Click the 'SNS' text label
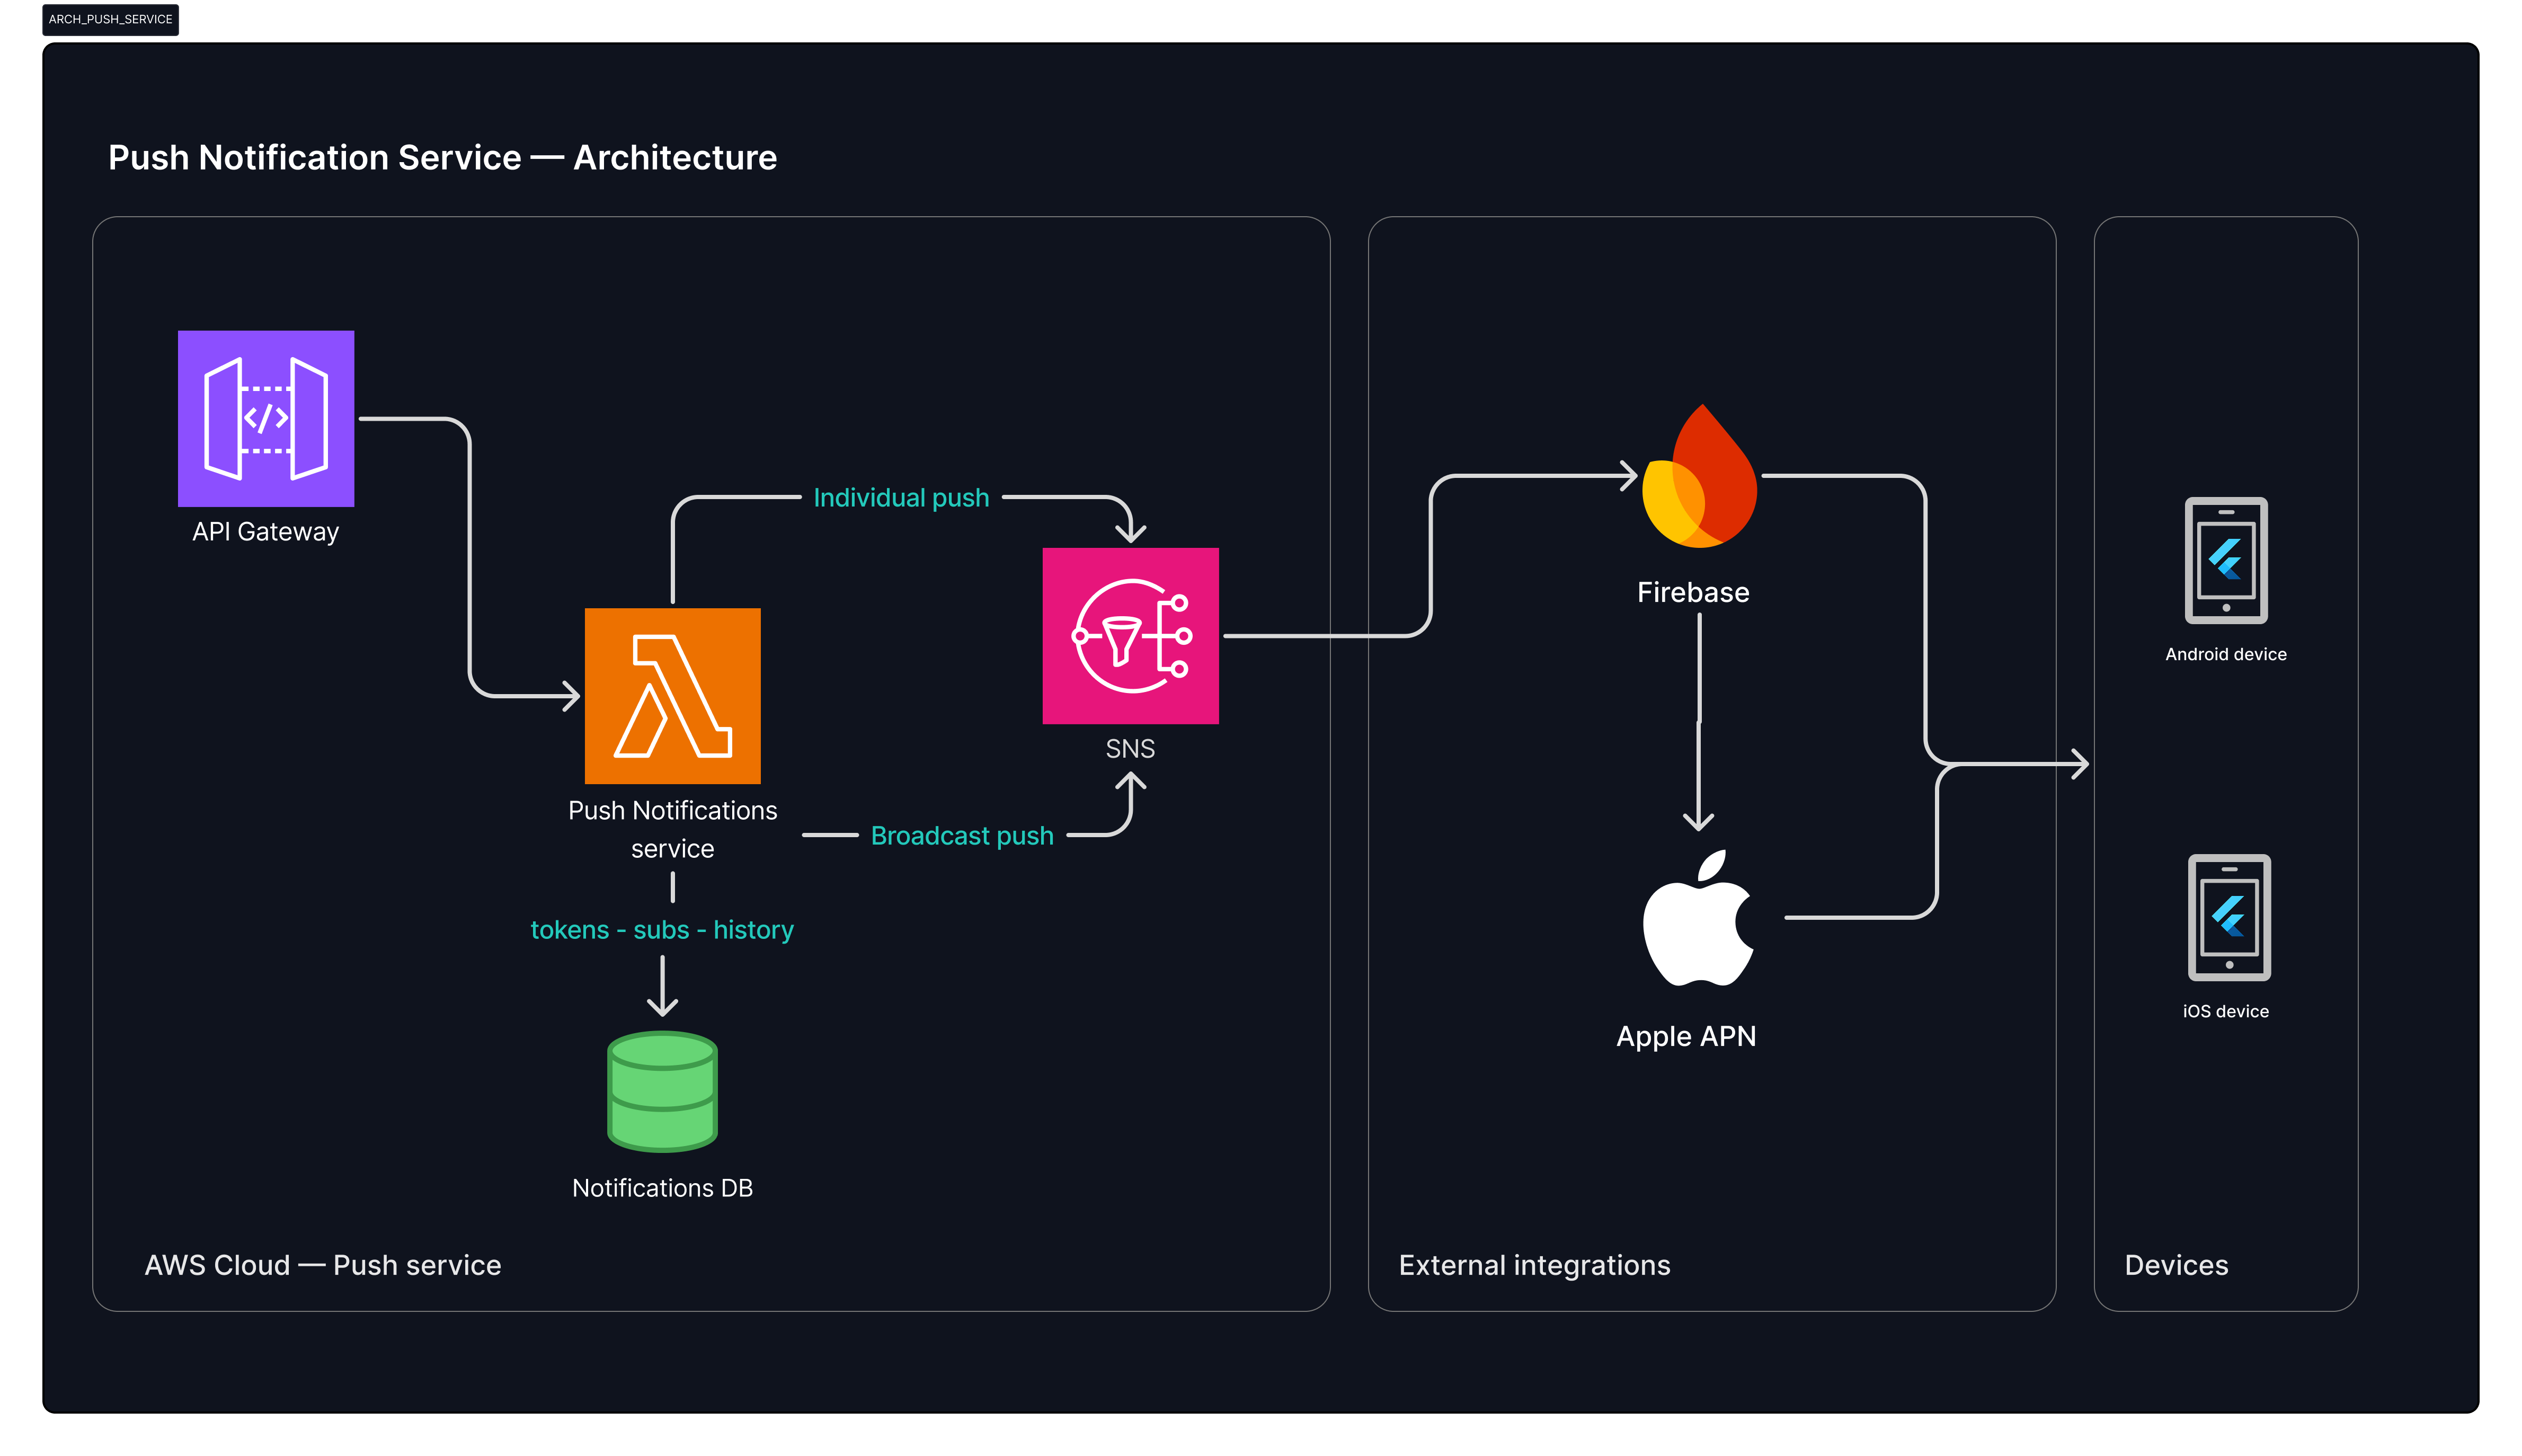This screenshot has width=2522, height=1456. click(1130, 749)
